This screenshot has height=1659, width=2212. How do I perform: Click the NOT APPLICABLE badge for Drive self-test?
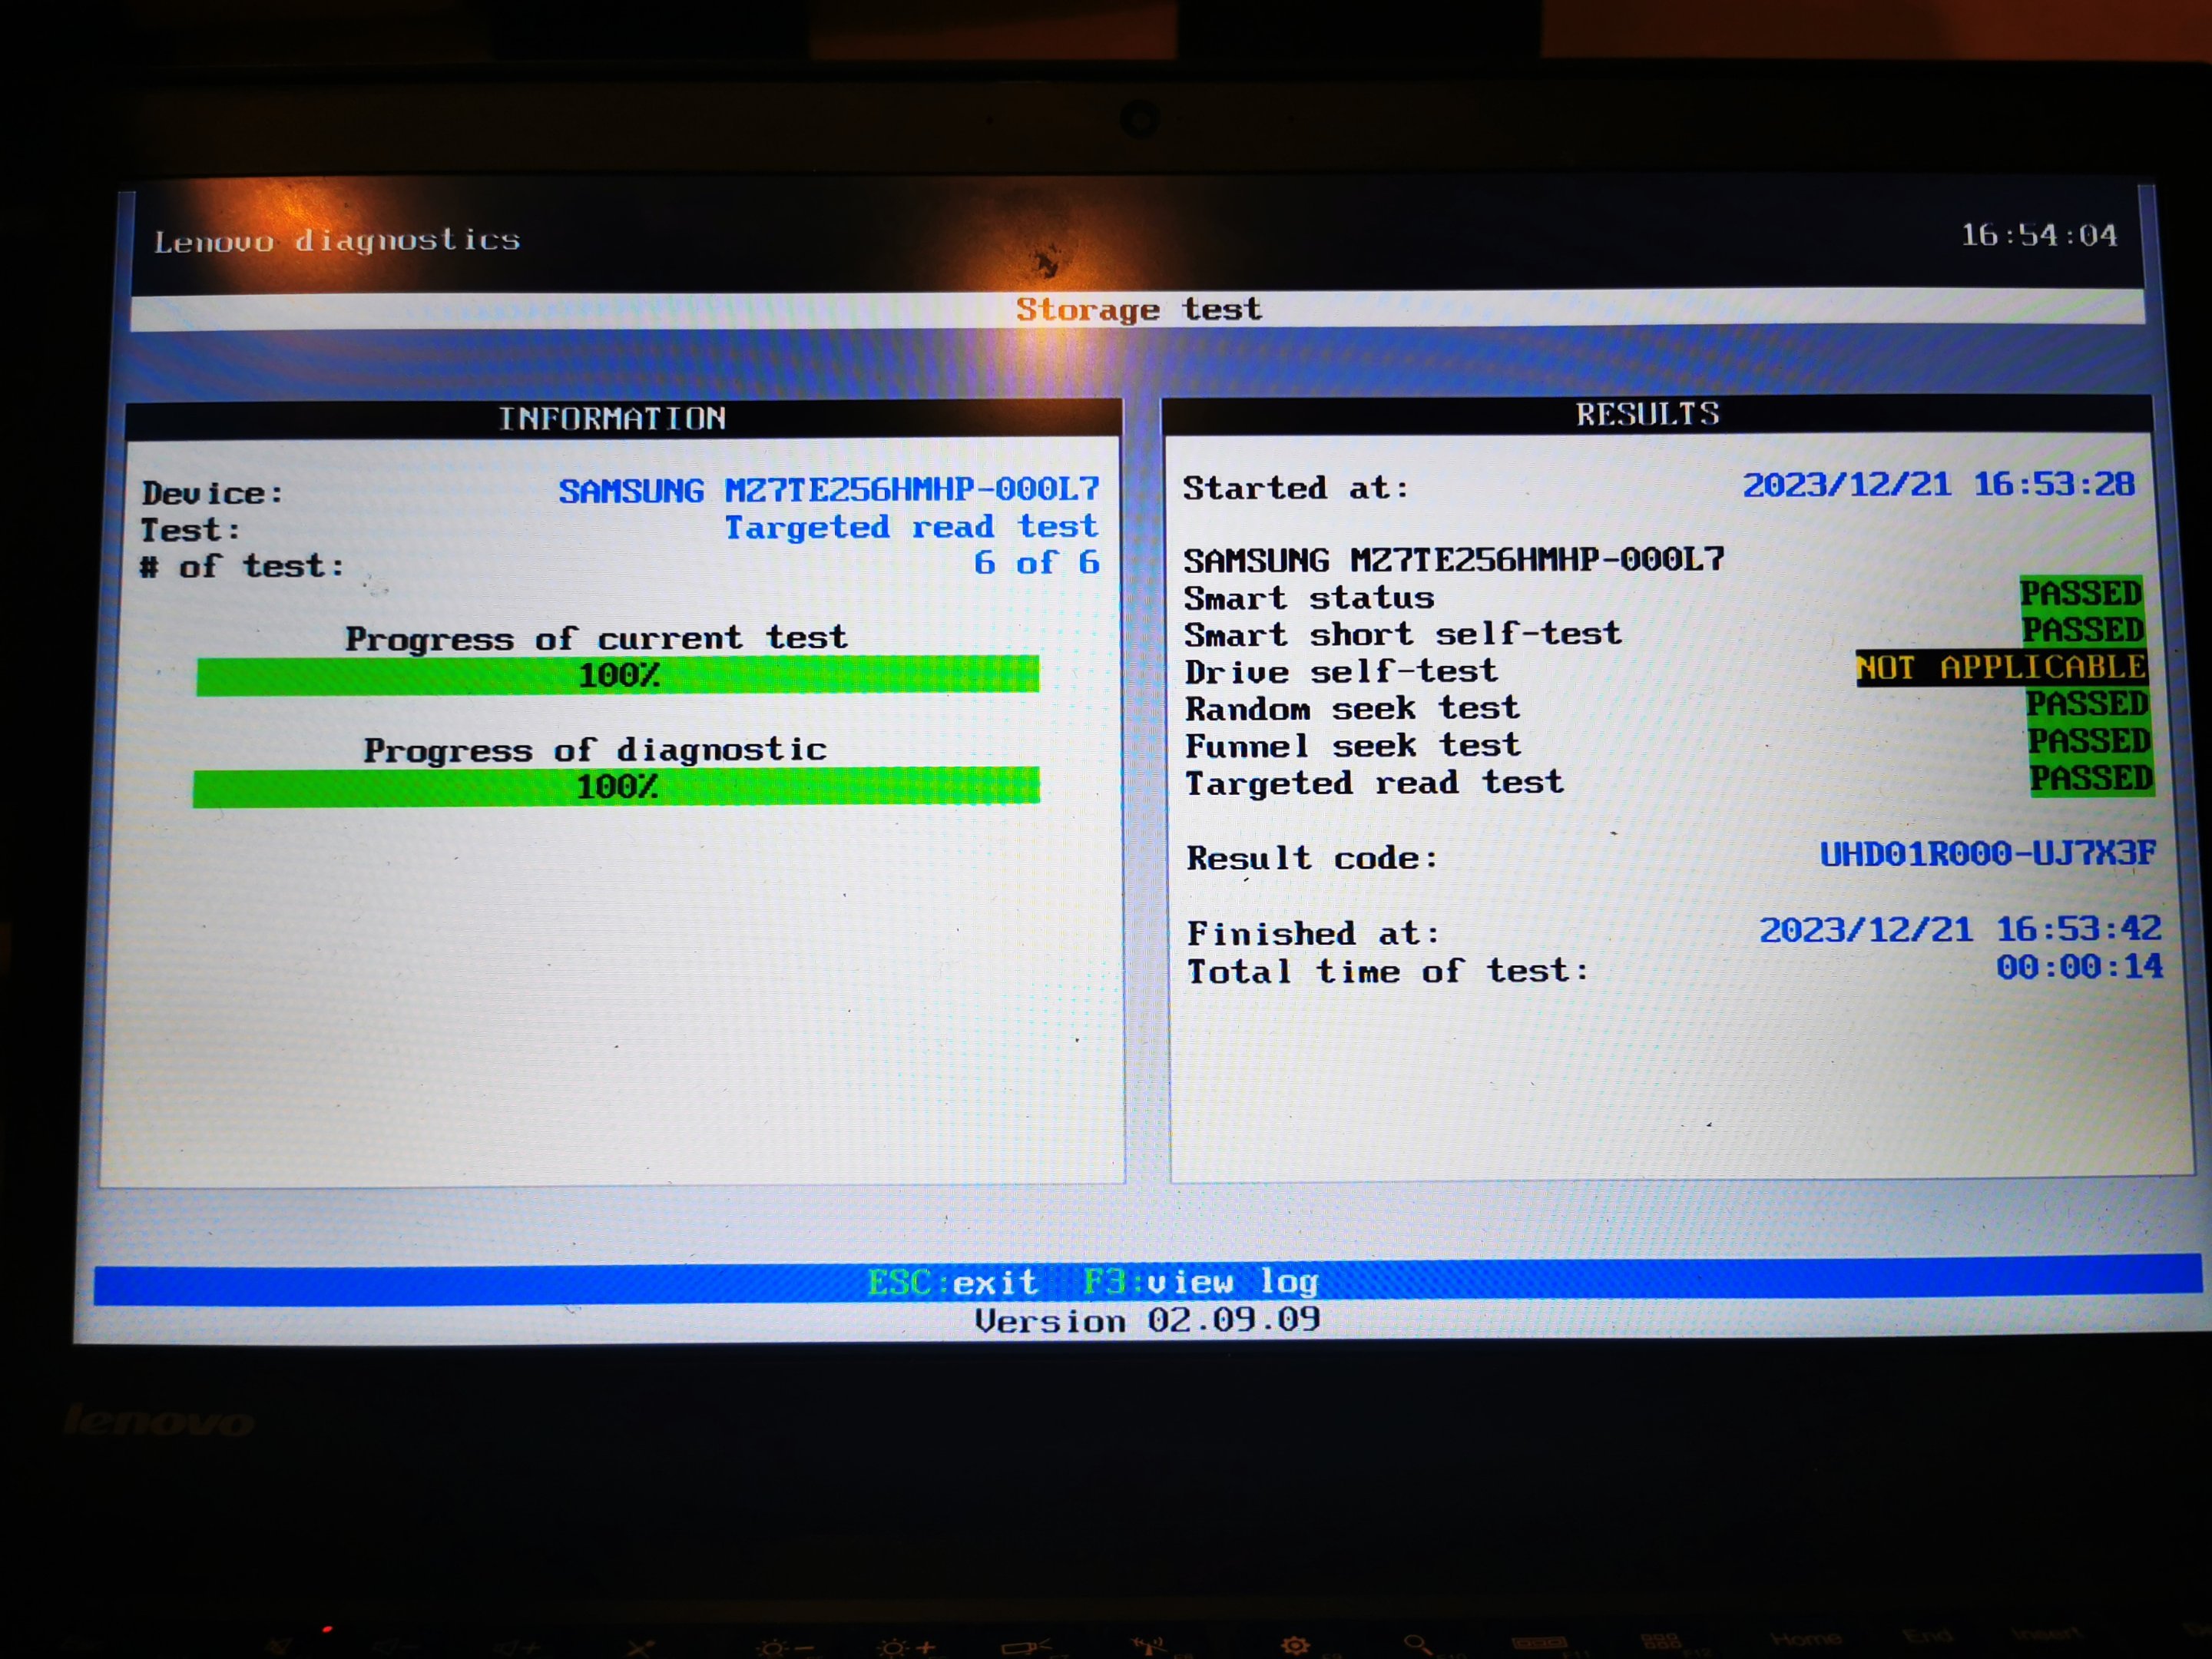[x=2001, y=667]
